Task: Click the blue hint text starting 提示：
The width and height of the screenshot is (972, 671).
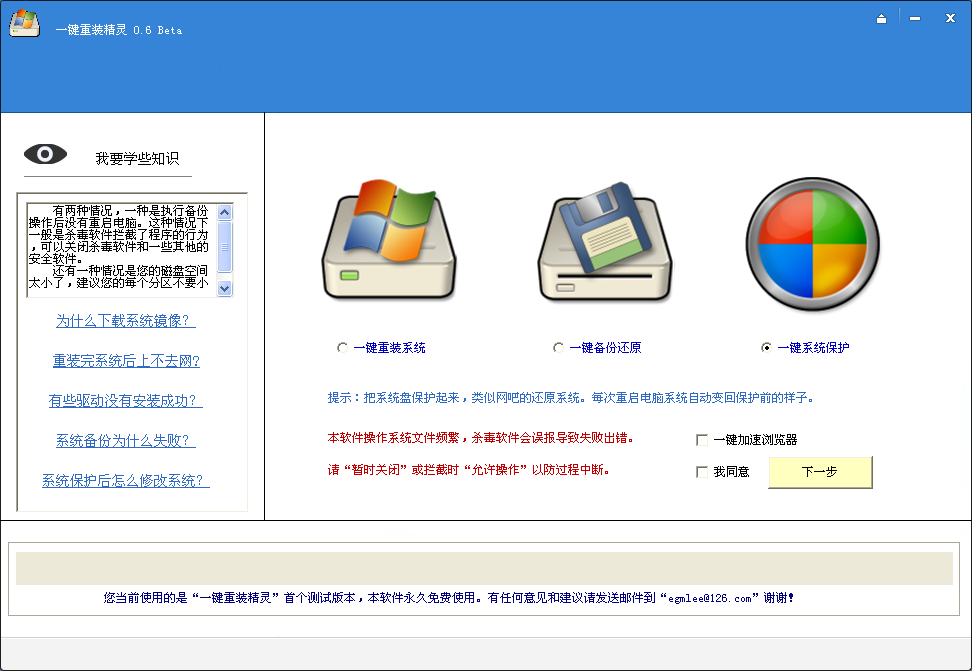Action: click(x=570, y=398)
